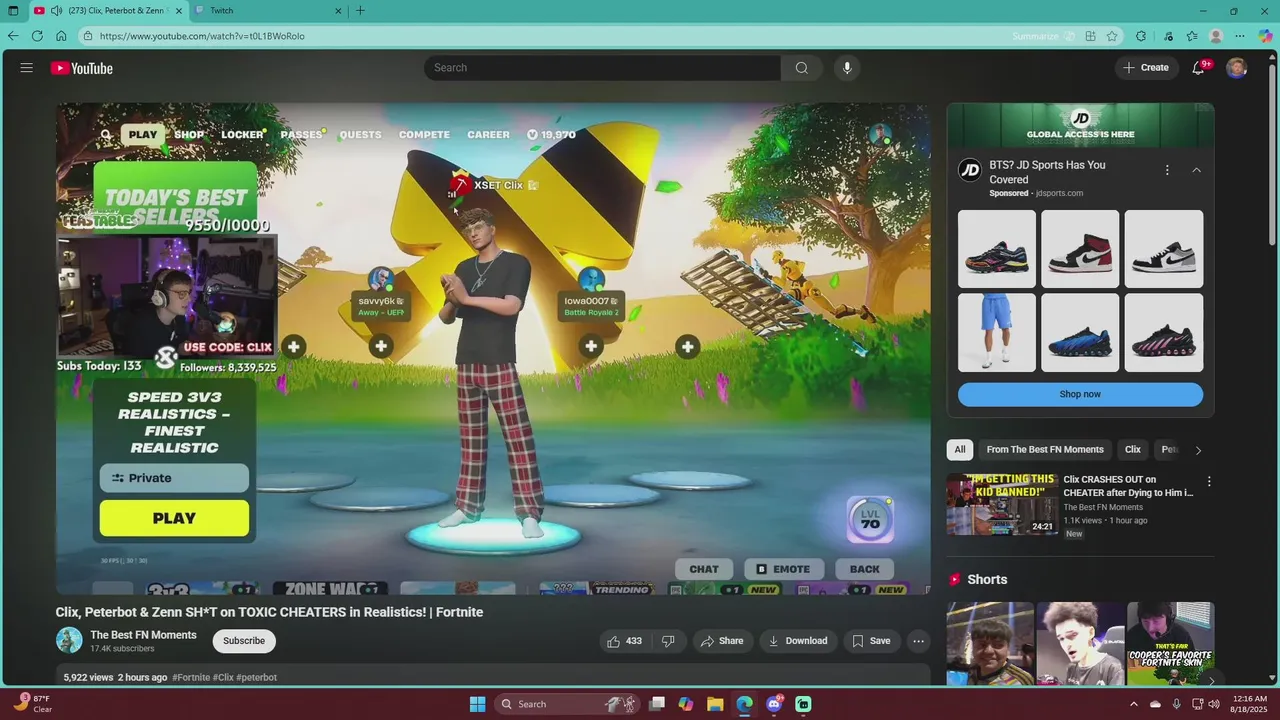The height and width of the screenshot is (720, 1280).
Task: Start voice search with the microphone
Action: (x=847, y=68)
